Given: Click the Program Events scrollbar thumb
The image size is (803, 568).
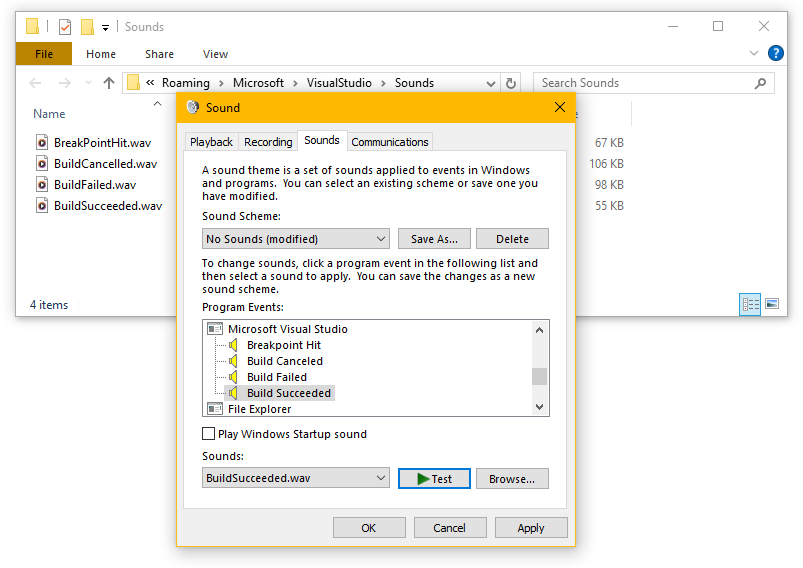Looking at the screenshot, I should (x=539, y=376).
